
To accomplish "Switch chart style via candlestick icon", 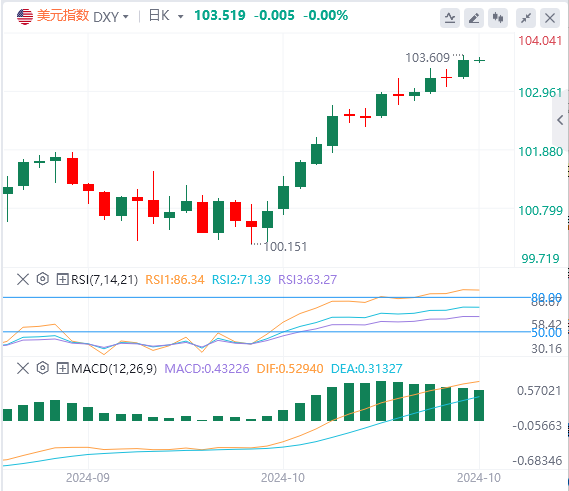I will tap(498, 18).
